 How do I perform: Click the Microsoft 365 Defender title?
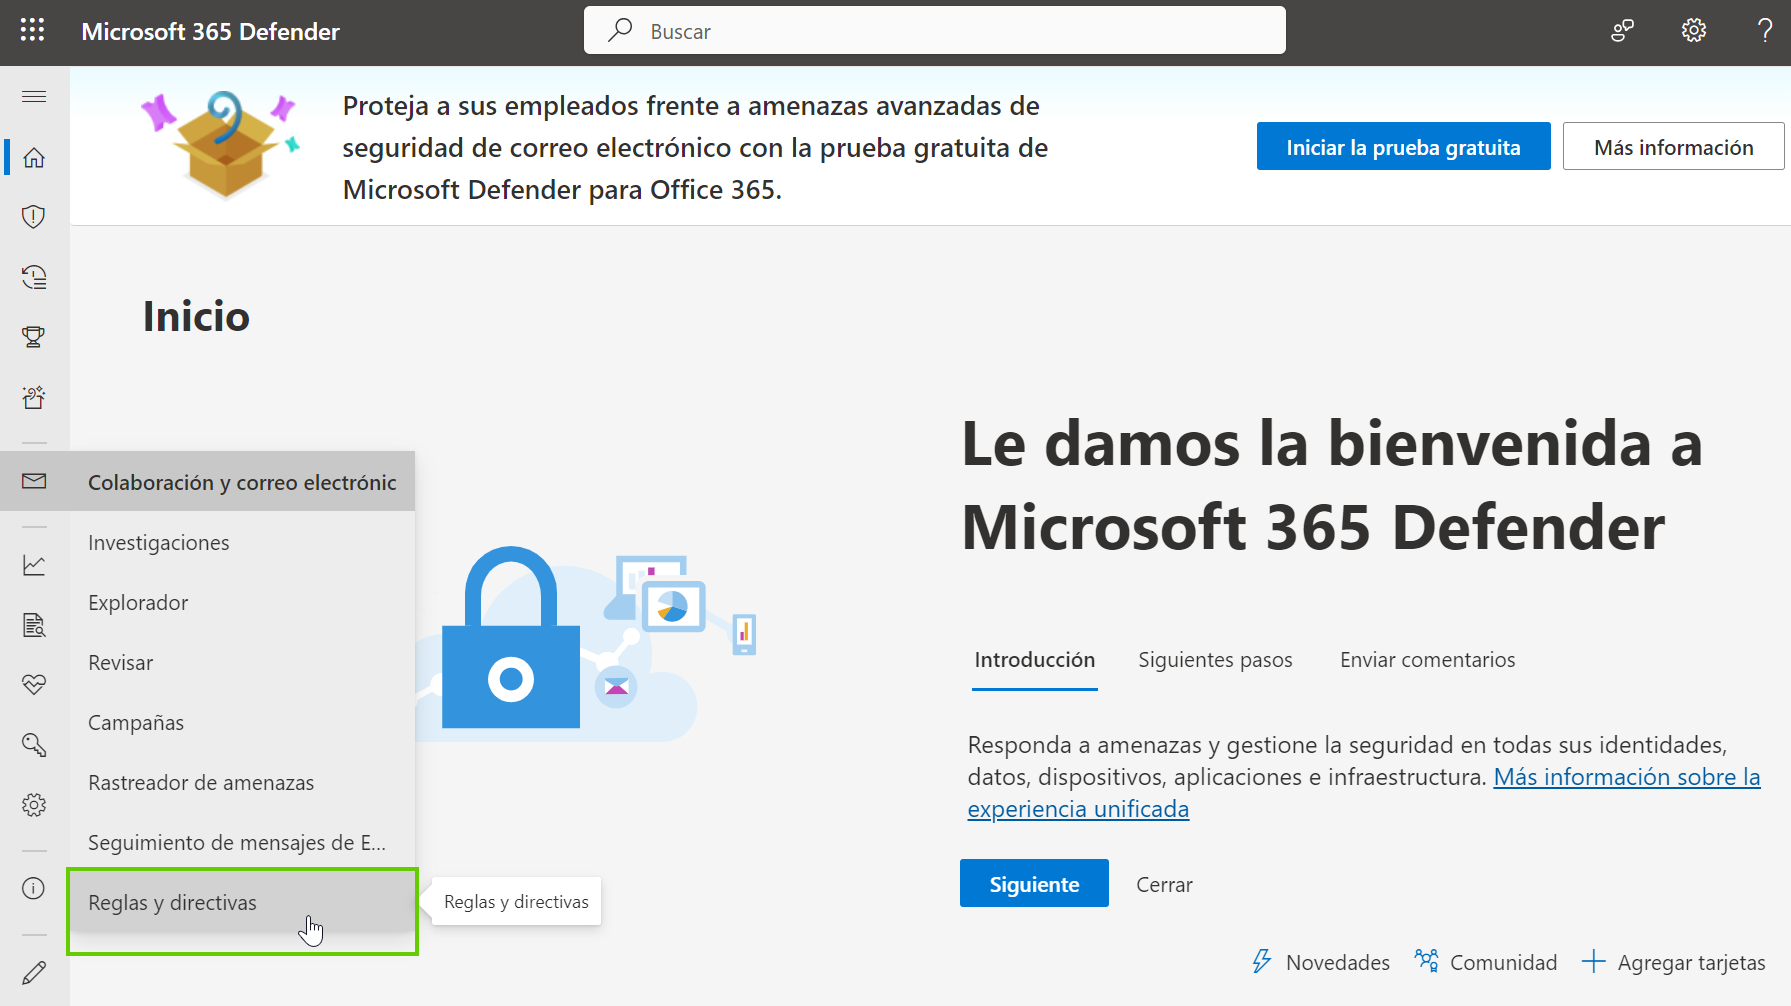coord(210,31)
